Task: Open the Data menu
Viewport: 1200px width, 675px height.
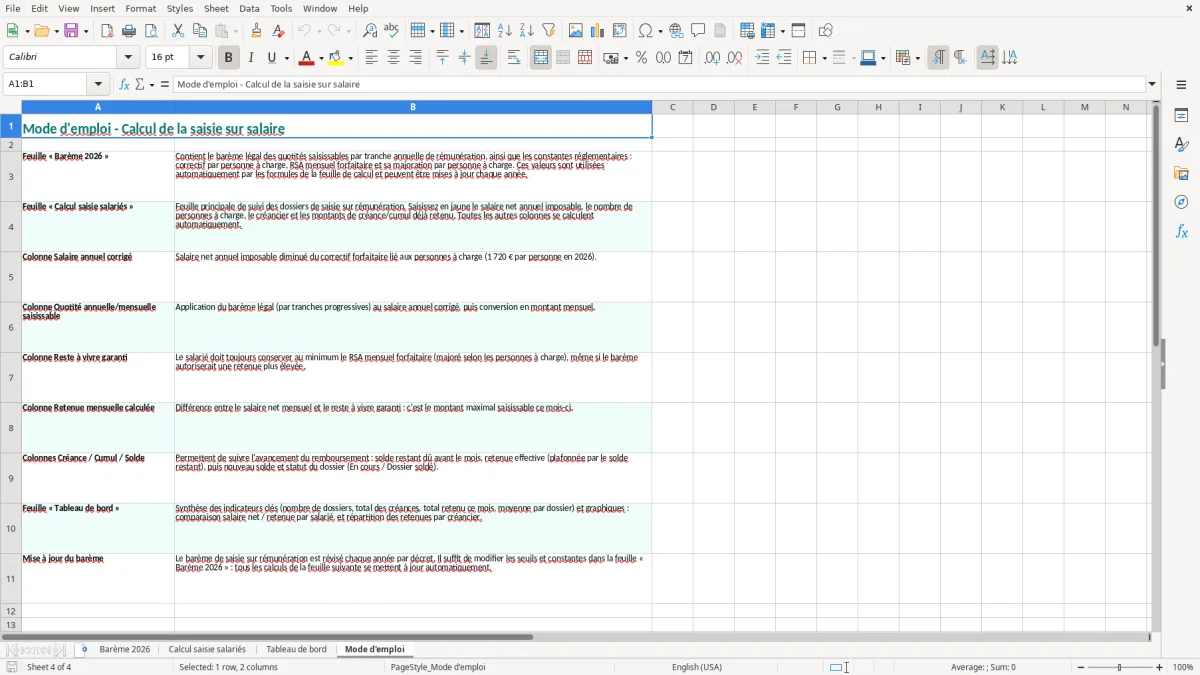Action: (249, 8)
